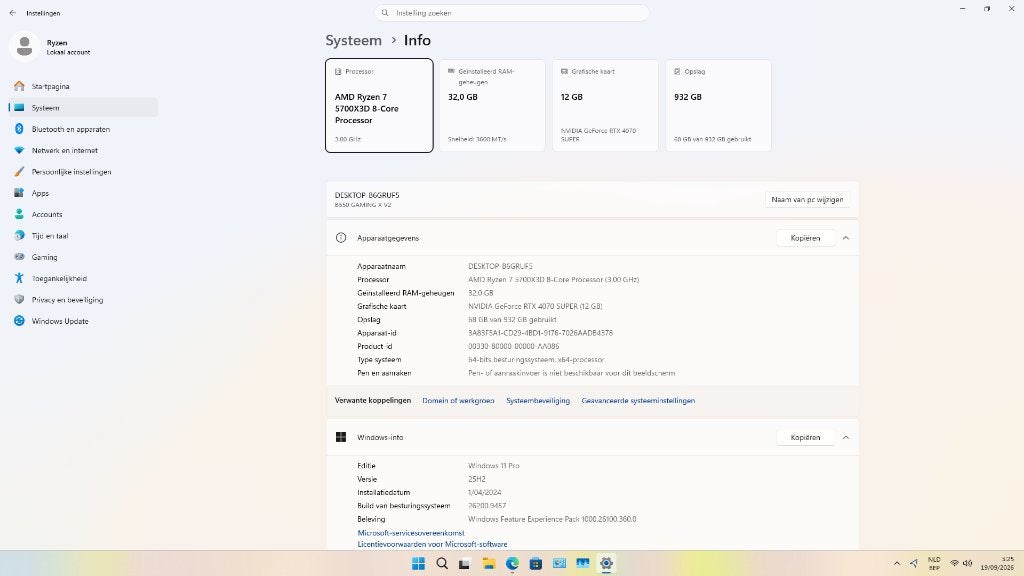Open Microsoft-servicesovereenkomst link
Viewport: 1024px width, 576px height.
click(411, 533)
